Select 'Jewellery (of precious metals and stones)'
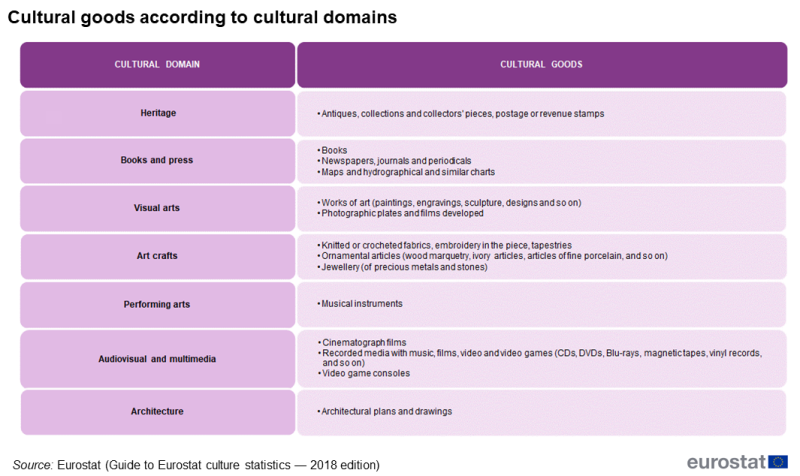 402,267
